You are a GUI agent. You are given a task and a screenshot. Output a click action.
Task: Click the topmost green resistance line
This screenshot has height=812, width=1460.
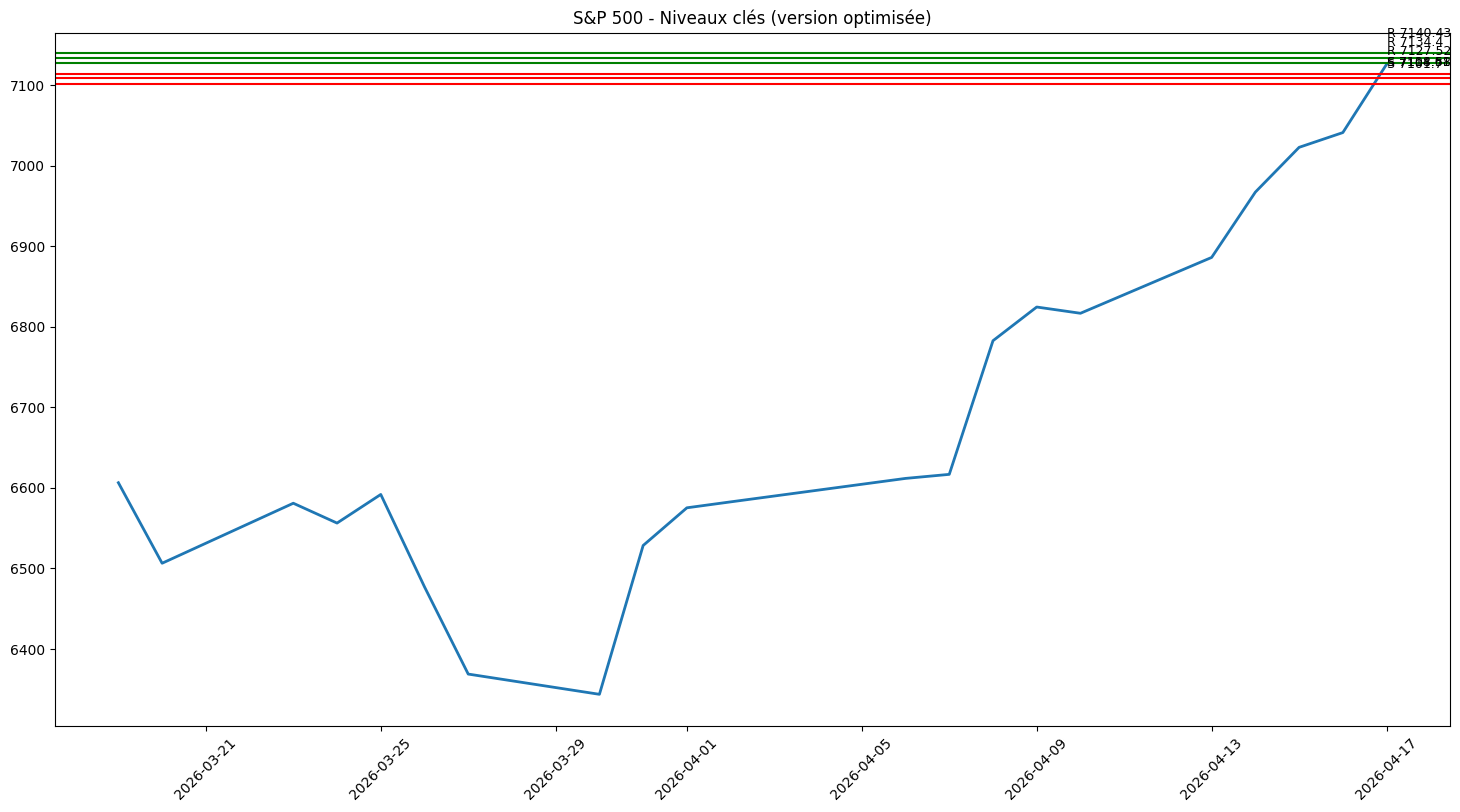tap(700, 52)
